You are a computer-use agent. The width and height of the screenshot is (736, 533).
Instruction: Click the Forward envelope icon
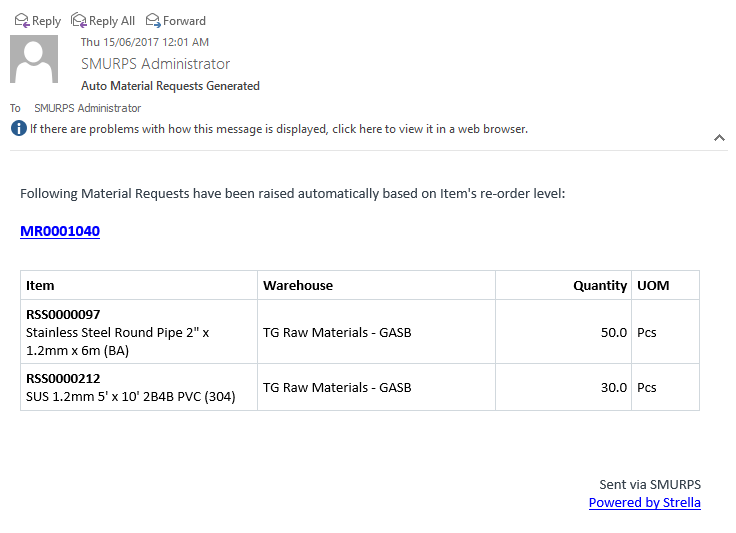[153, 21]
